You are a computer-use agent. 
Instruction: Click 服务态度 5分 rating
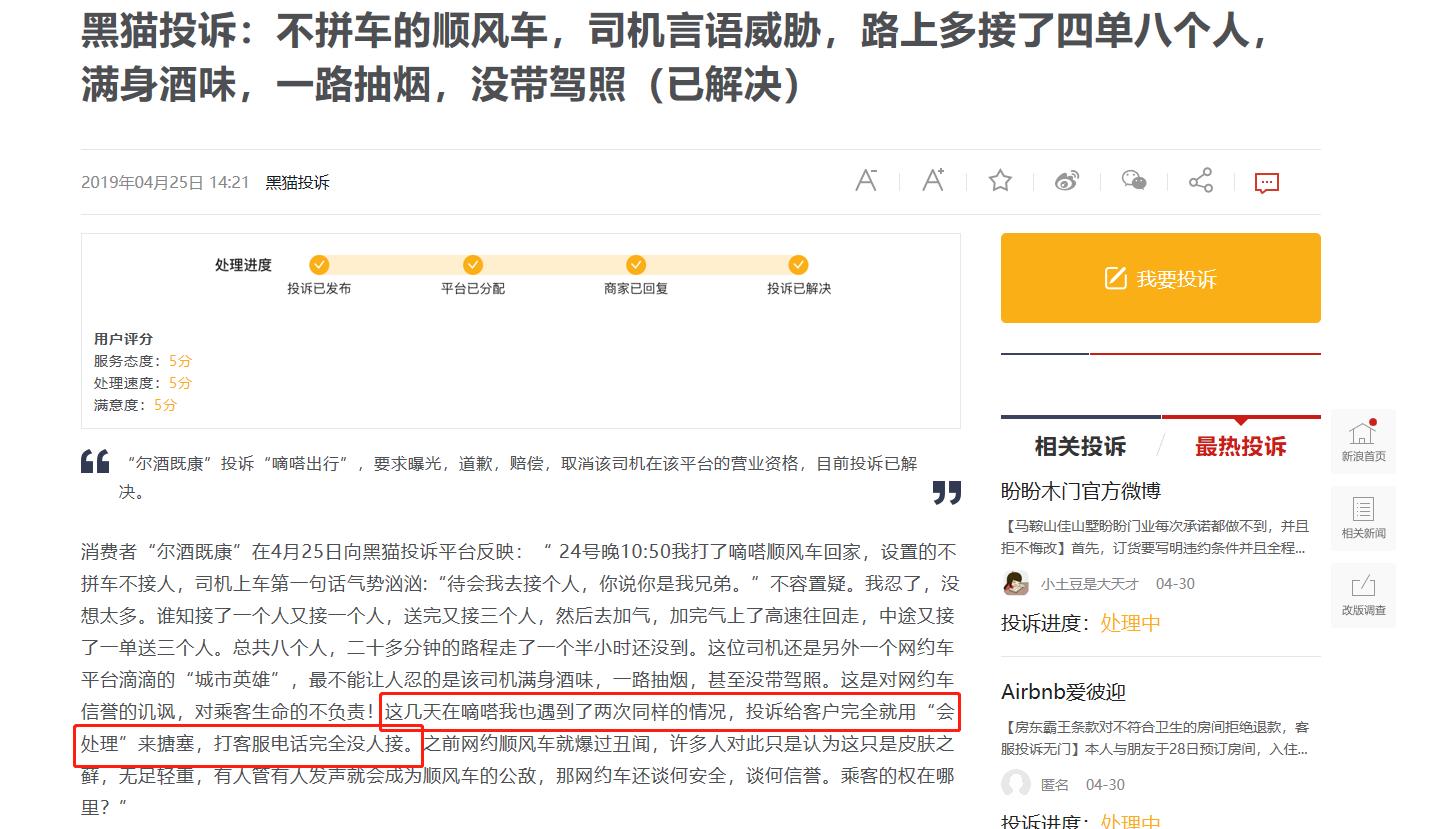click(x=143, y=361)
